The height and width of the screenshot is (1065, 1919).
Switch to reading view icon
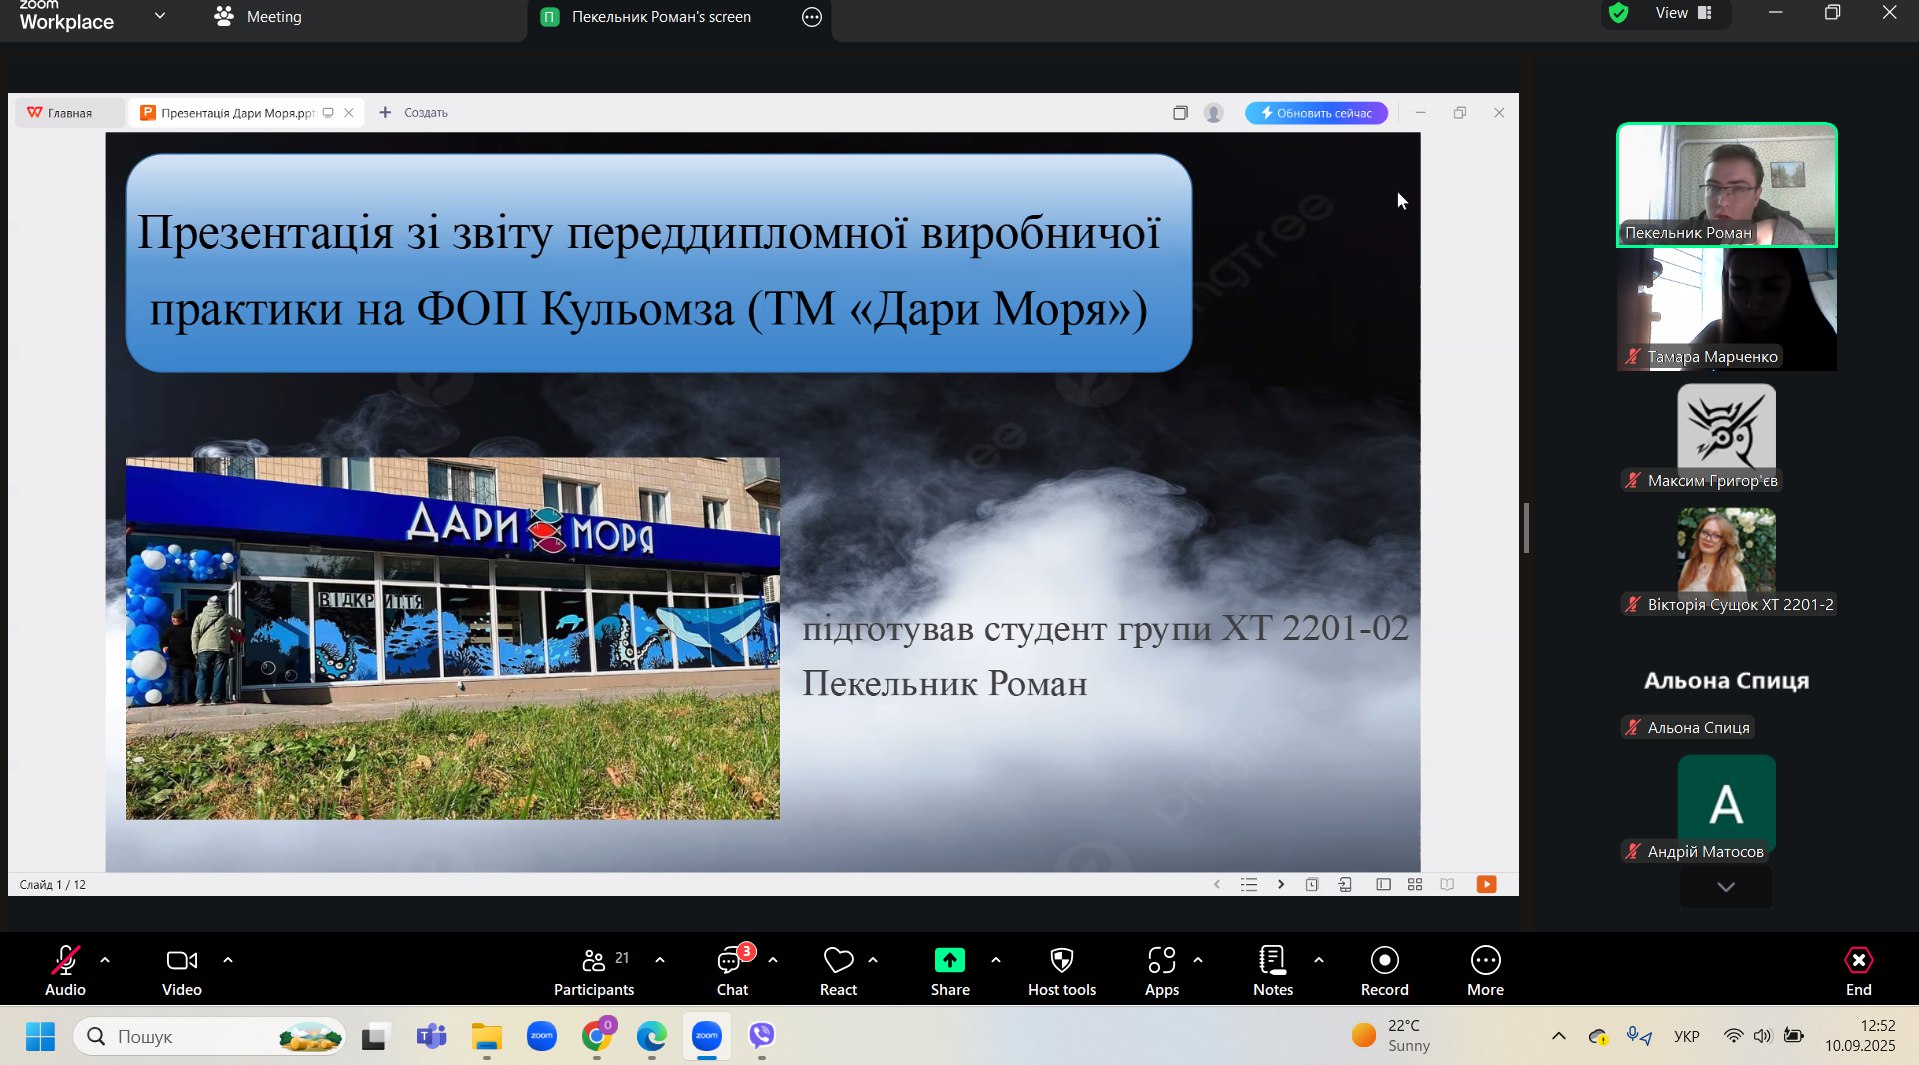point(1447,884)
